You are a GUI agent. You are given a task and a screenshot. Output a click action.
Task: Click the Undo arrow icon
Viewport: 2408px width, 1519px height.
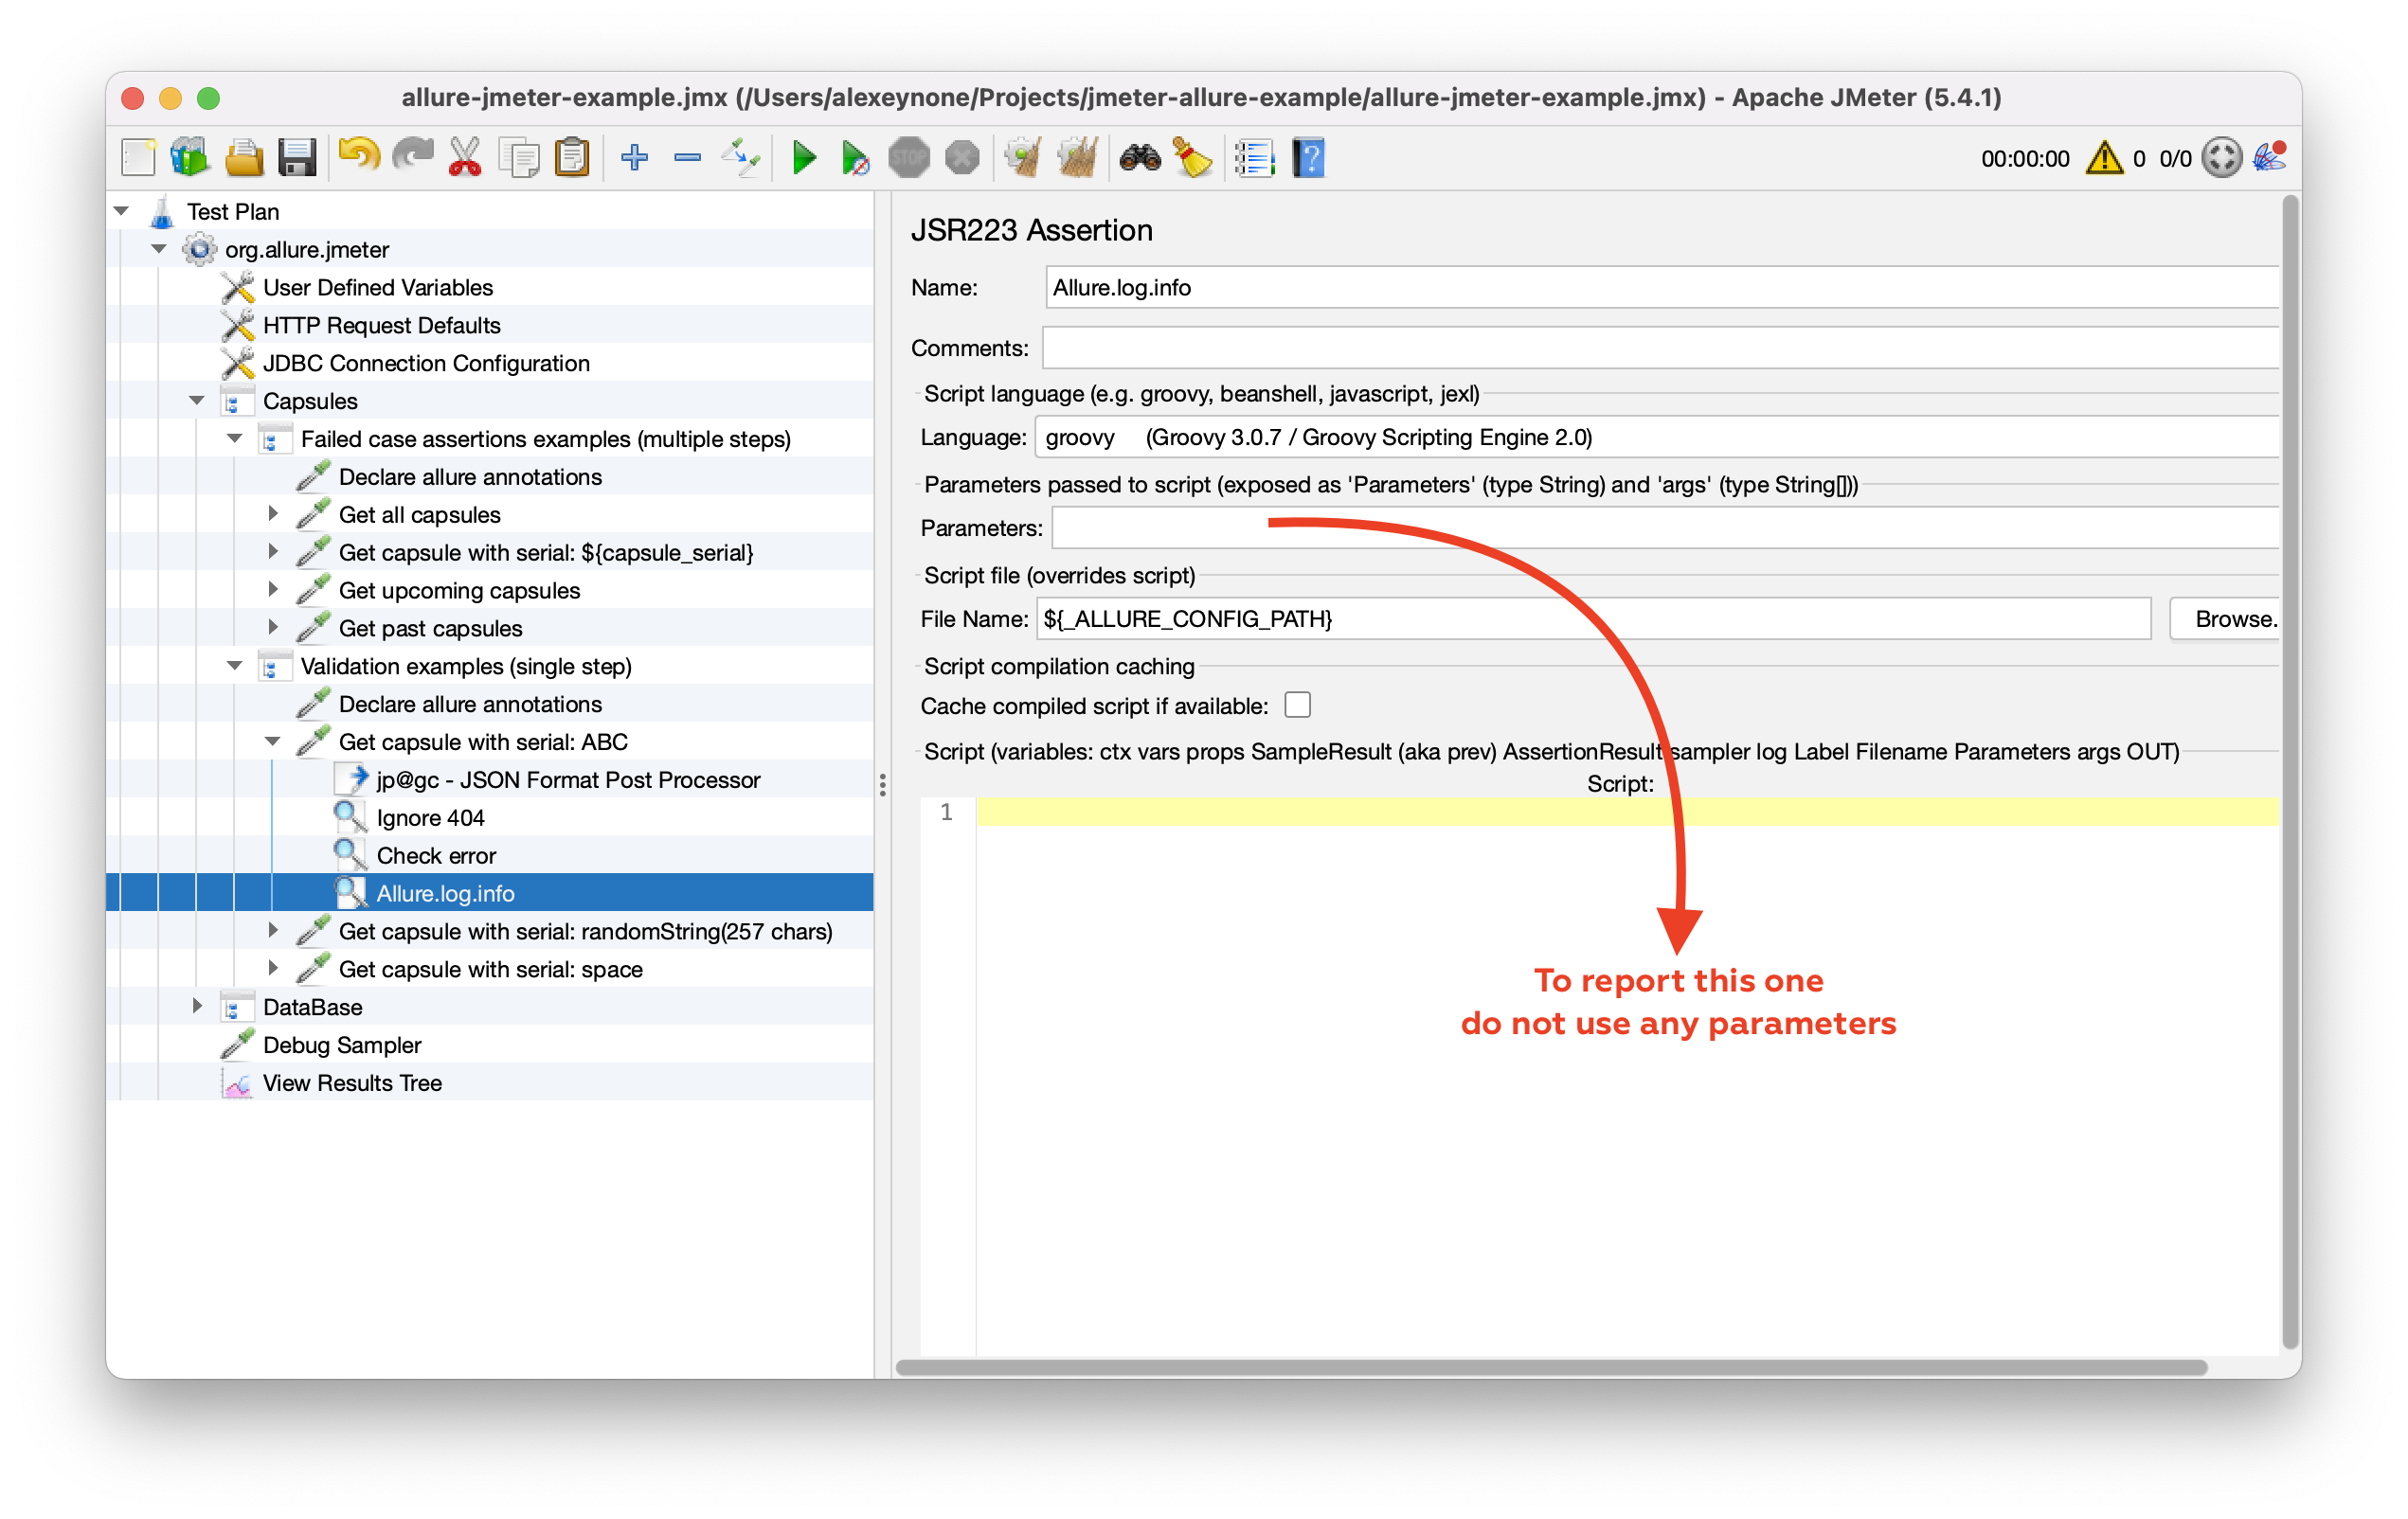coord(359,158)
